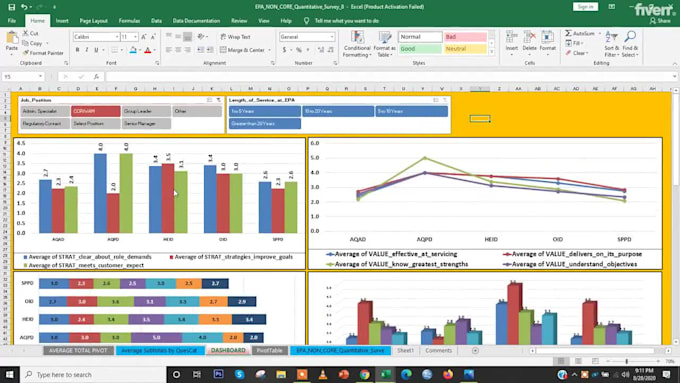Apply the Neutral cell style
Image resolution: width=680 pixels, height=383 pixels.
pyautogui.click(x=465, y=49)
